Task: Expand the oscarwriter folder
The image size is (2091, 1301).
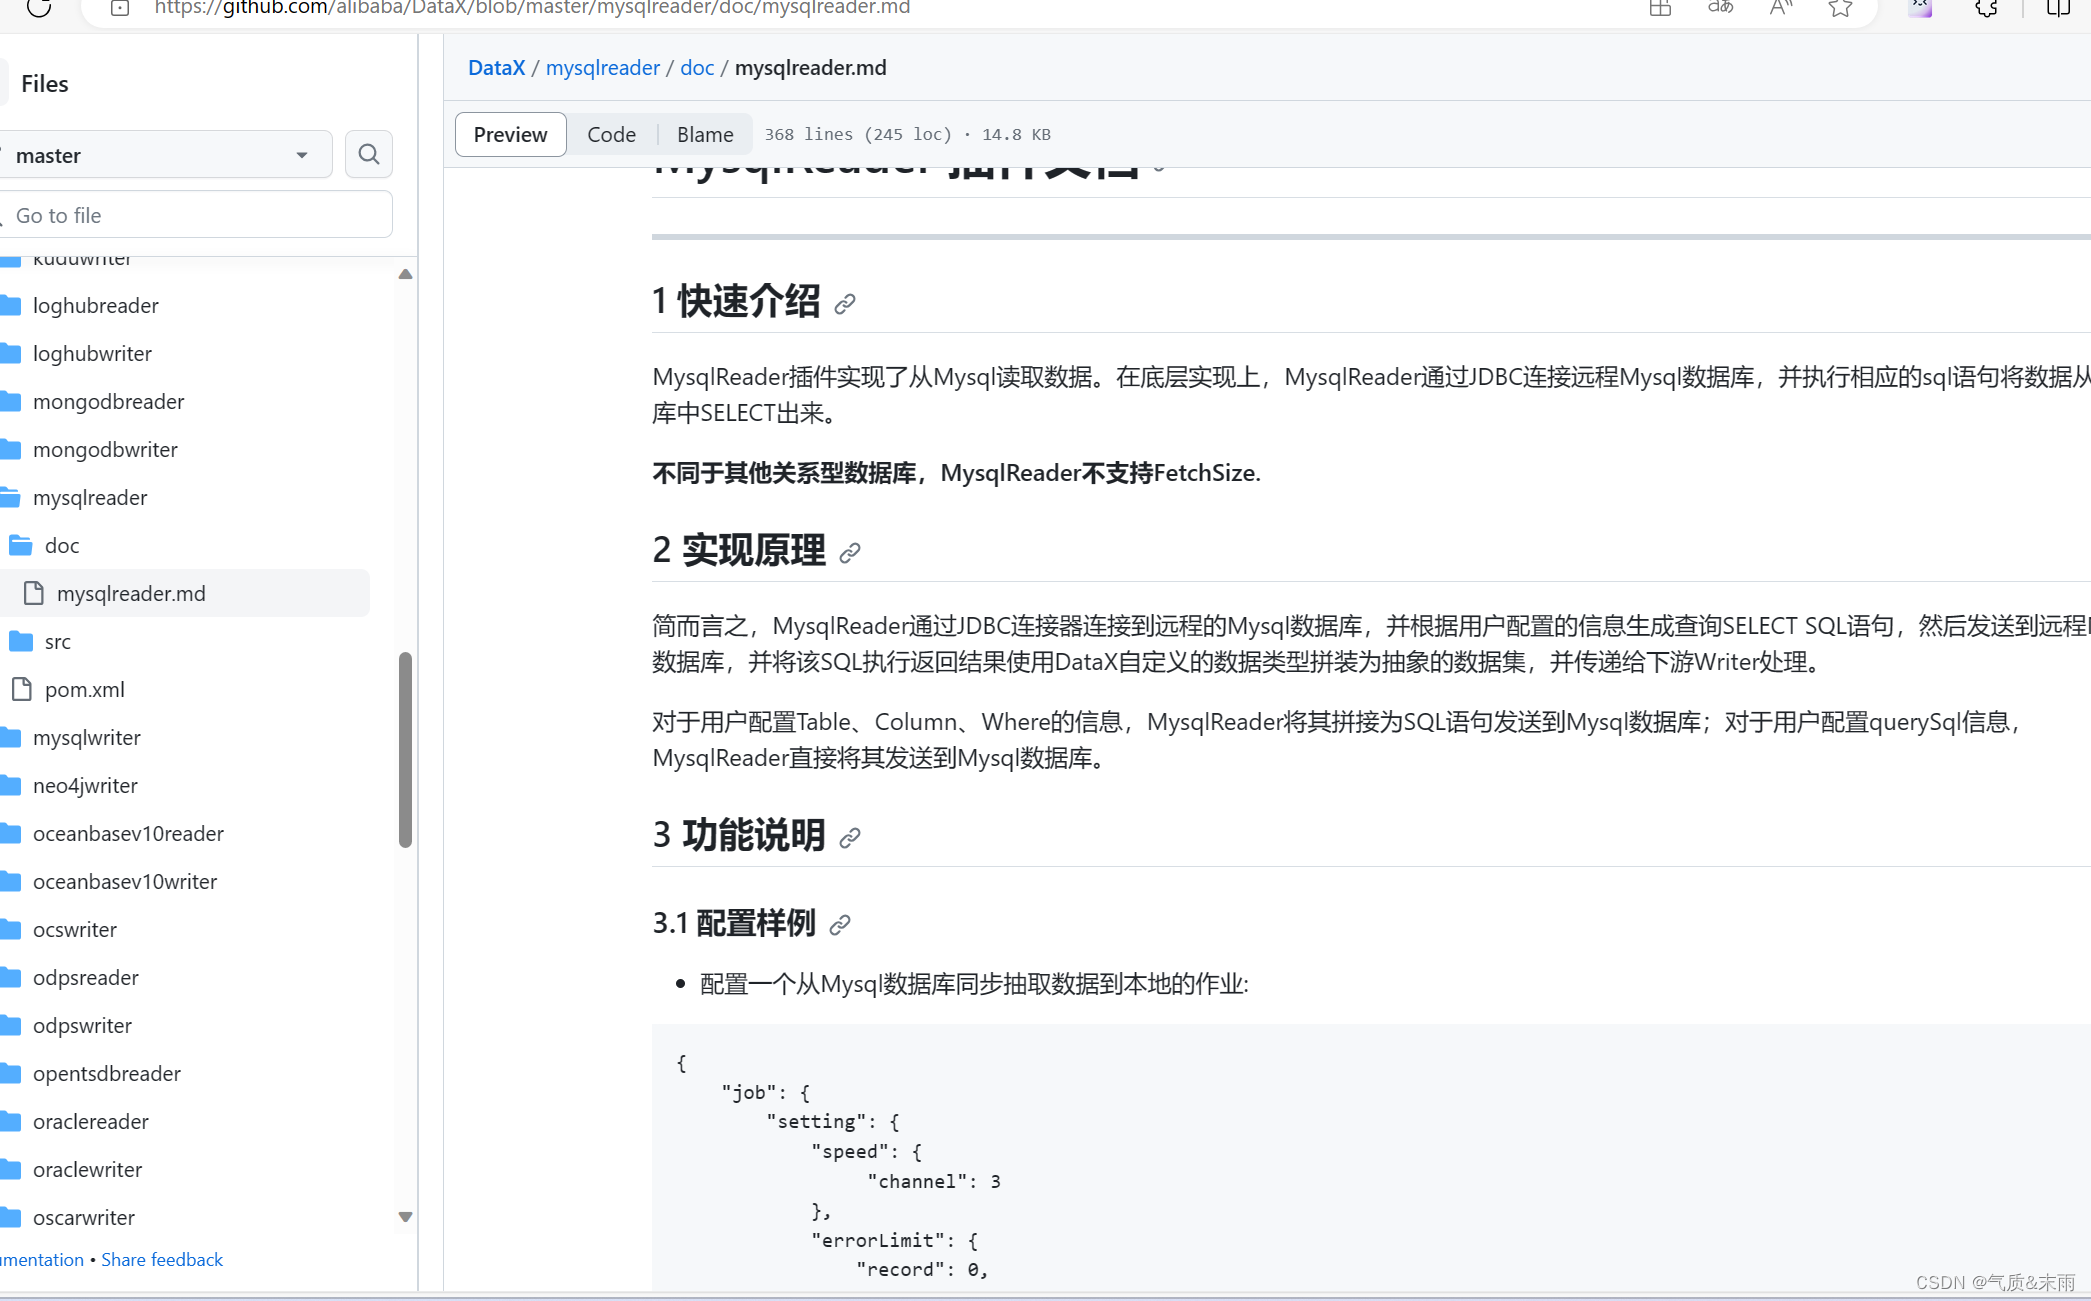Action: pyautogui.click(x=84, y=1217)
